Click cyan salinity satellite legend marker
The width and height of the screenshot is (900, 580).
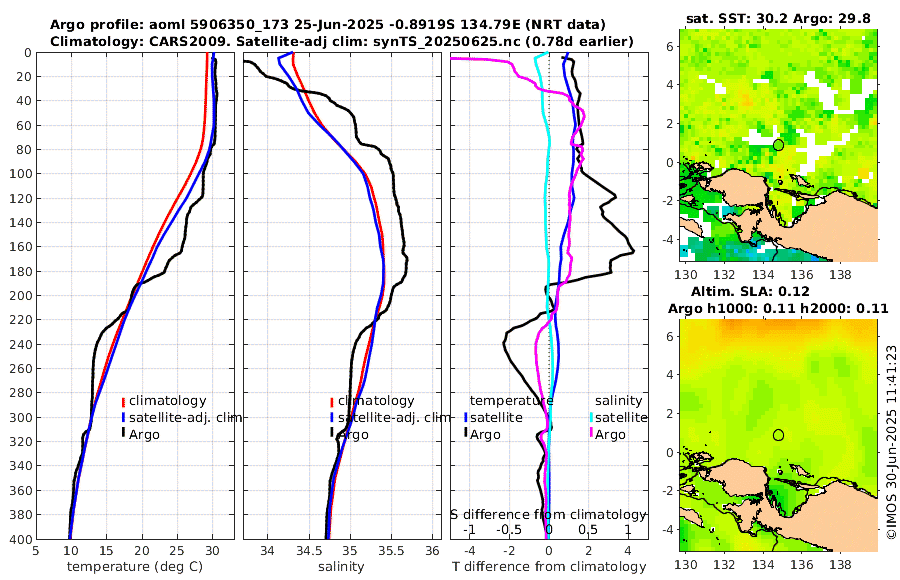tap(591, 417)
